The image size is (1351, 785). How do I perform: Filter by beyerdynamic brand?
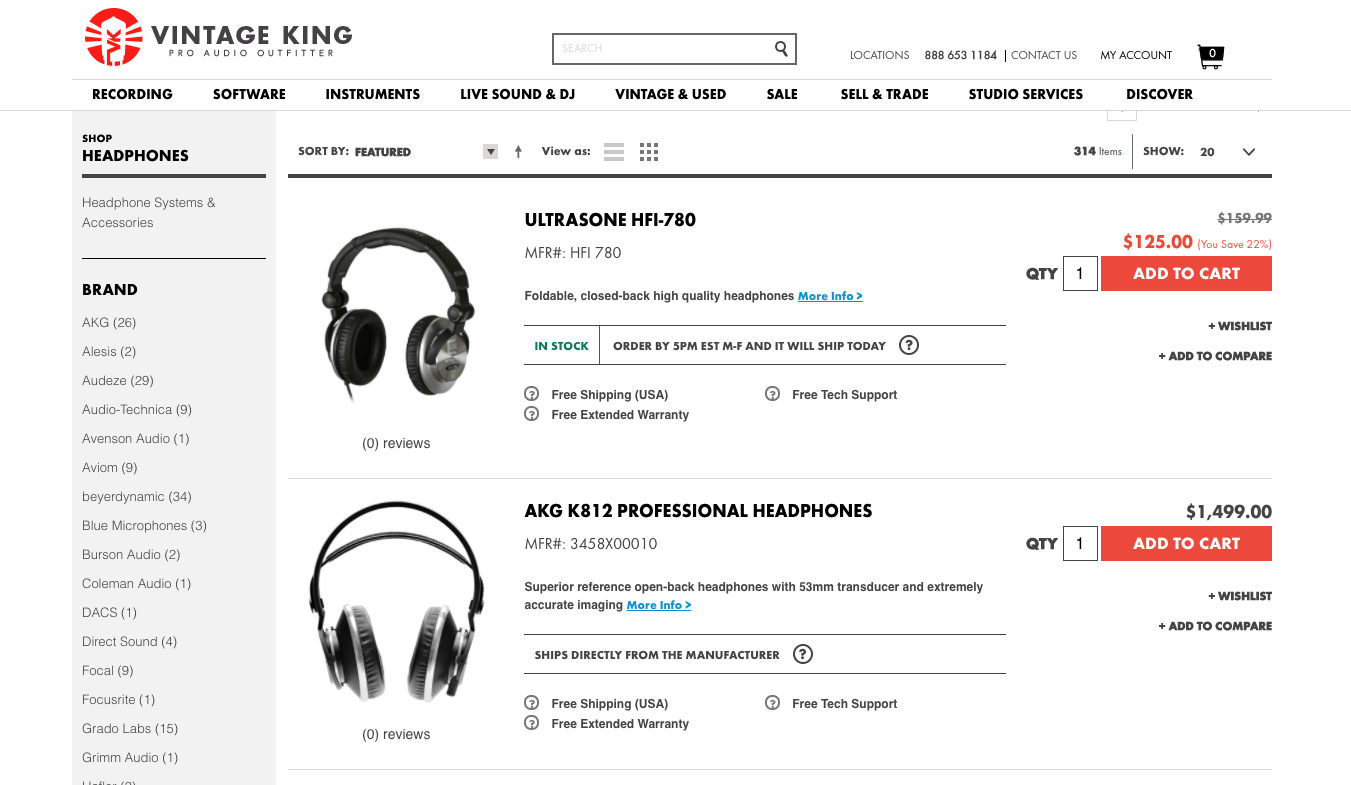click(x=137, y=497)
